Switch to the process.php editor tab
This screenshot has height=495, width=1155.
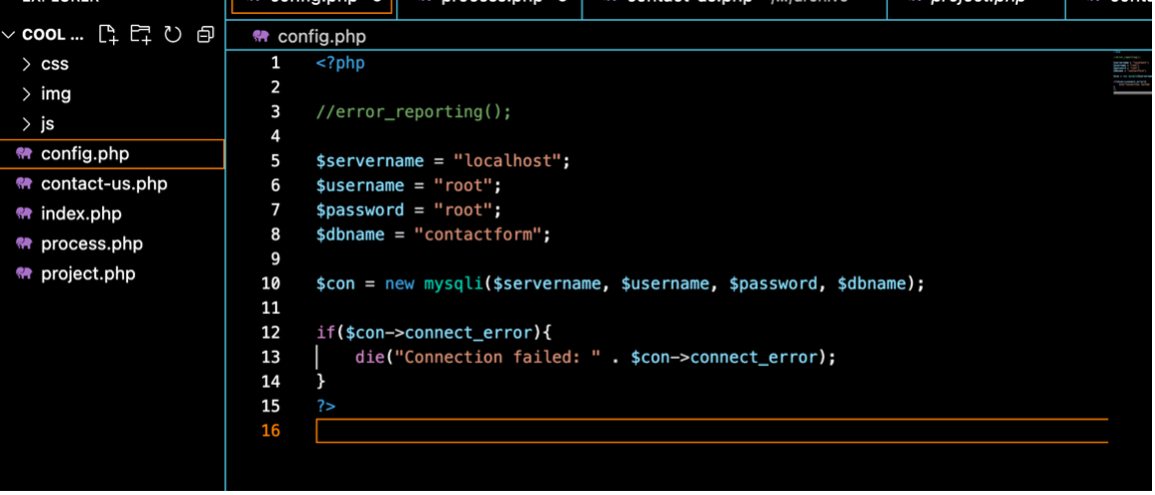pos(489,4)
